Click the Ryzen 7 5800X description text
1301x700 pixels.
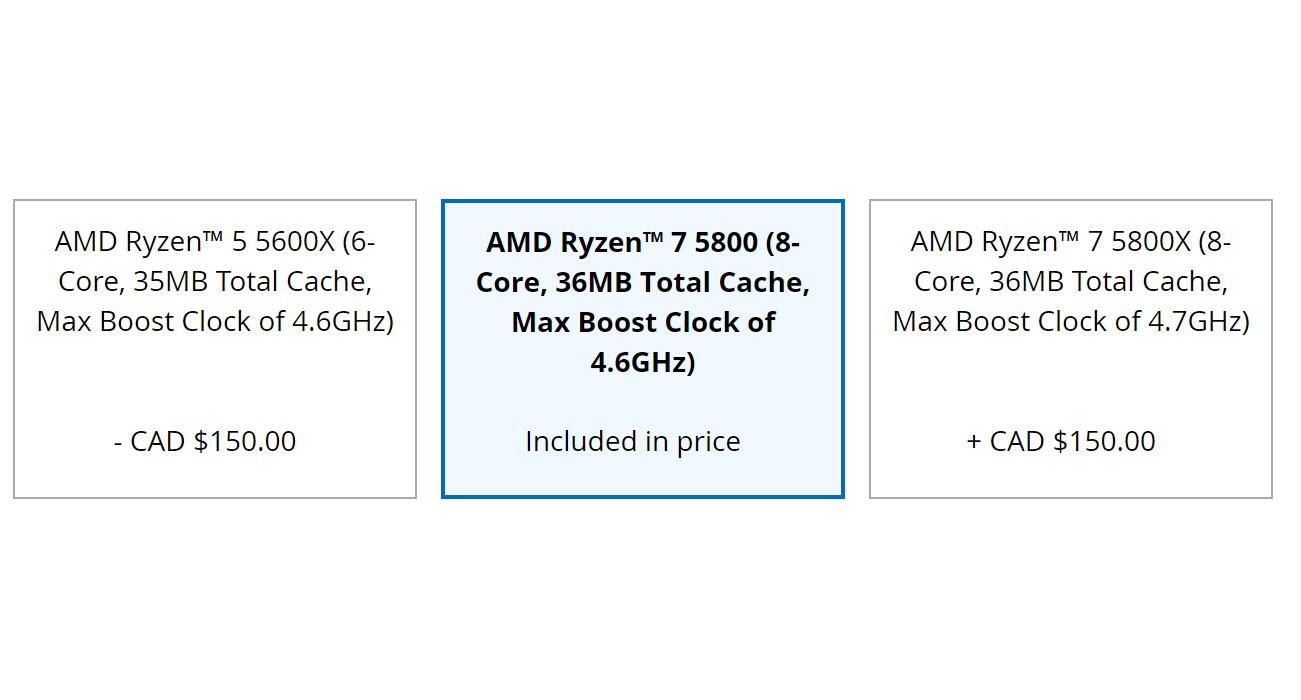tap(1072, 281)
